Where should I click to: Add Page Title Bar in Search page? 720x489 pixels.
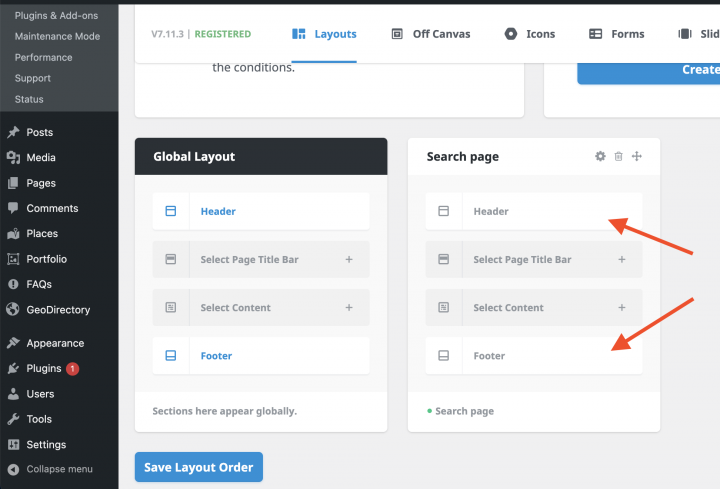(621, 260)
